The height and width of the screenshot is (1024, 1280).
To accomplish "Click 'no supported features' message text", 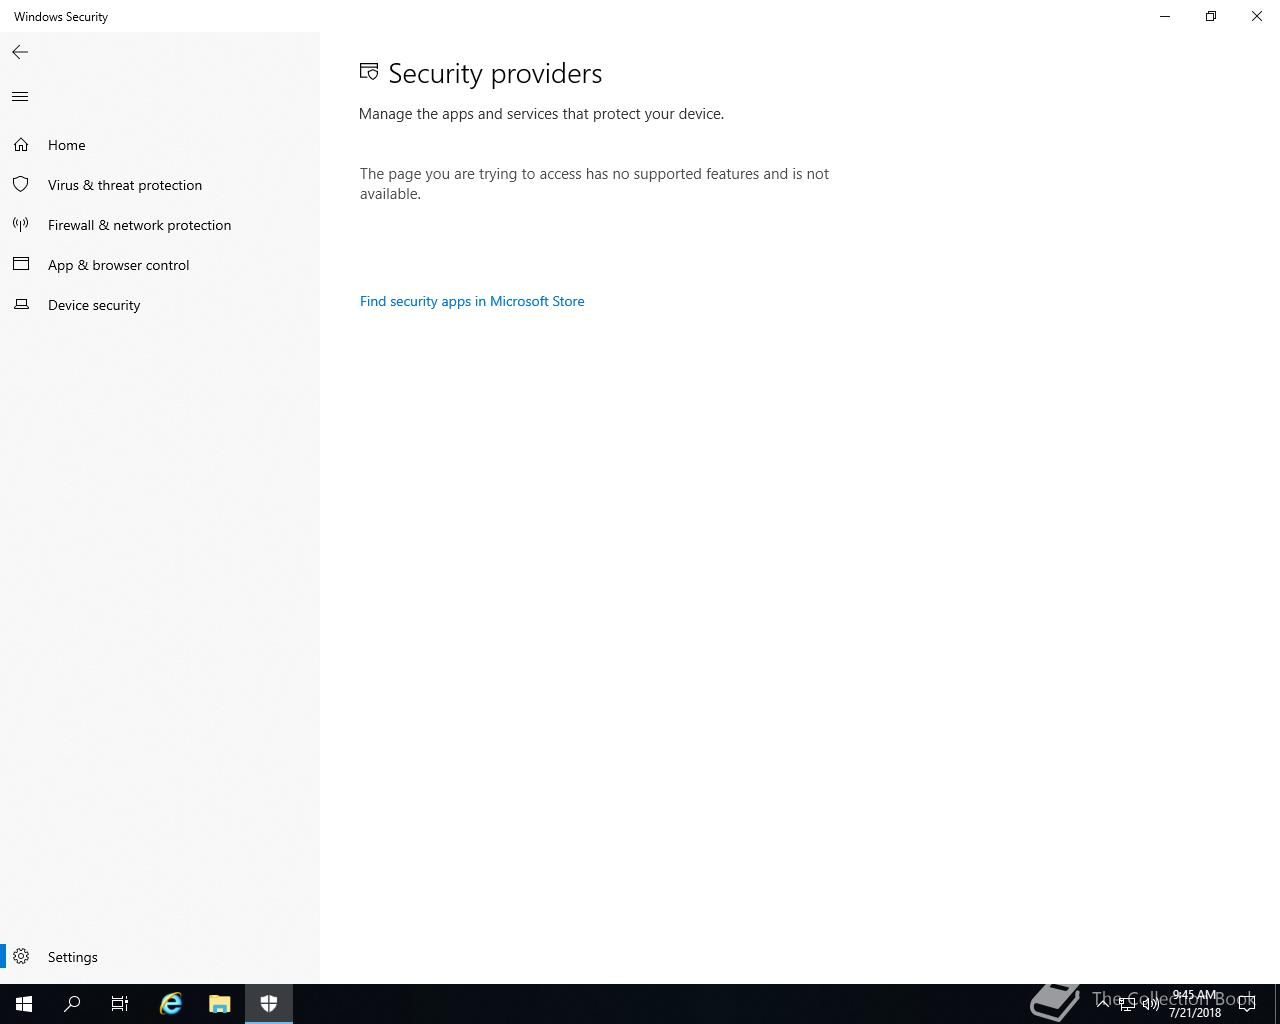I will click(x=594, y=184).
